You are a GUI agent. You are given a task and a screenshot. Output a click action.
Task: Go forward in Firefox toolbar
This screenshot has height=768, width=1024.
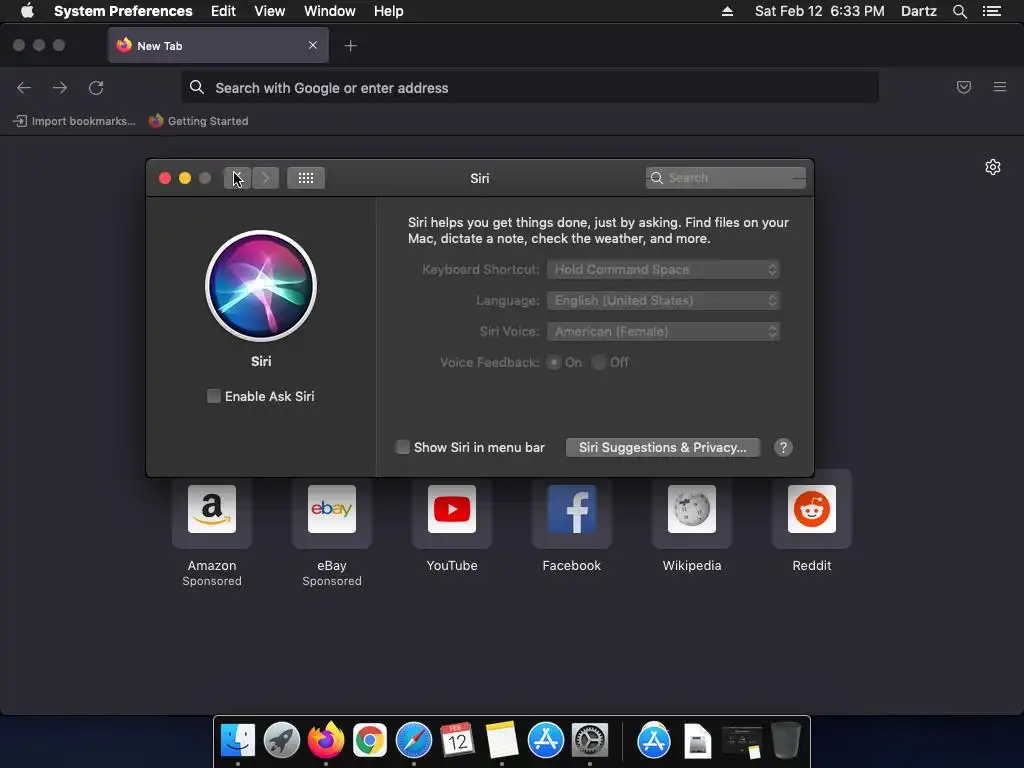[x=60, y=88]
